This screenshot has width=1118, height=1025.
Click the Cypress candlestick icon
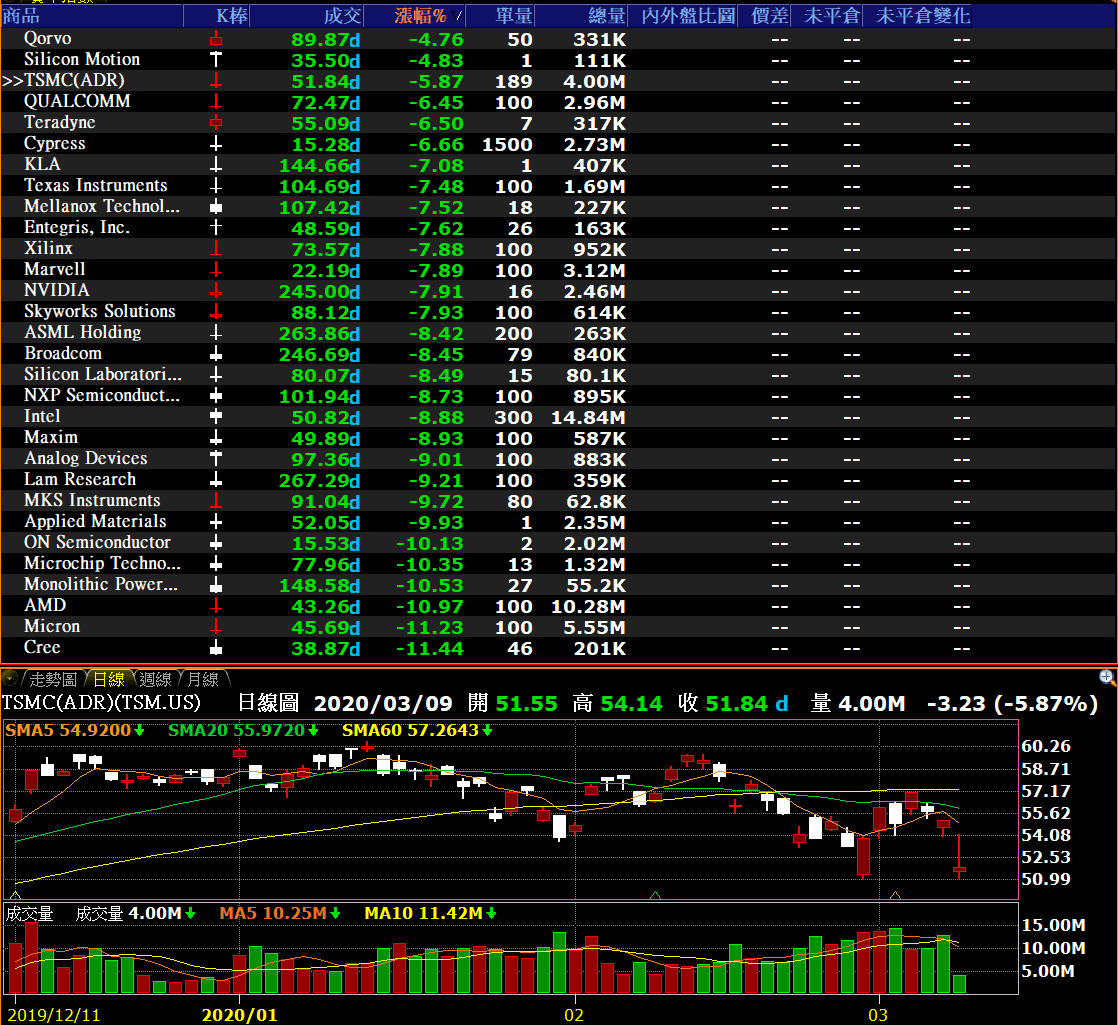point(216,144)
